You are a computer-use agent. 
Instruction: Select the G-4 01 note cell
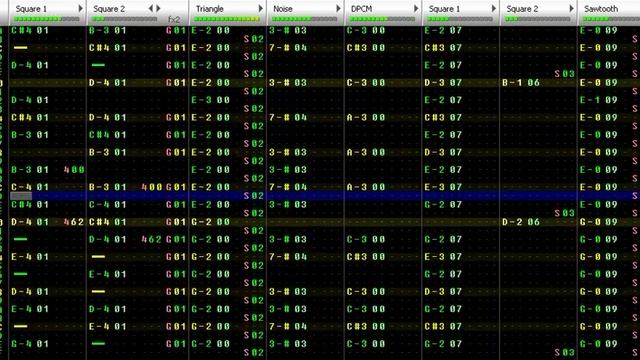[x=30, y=344]
